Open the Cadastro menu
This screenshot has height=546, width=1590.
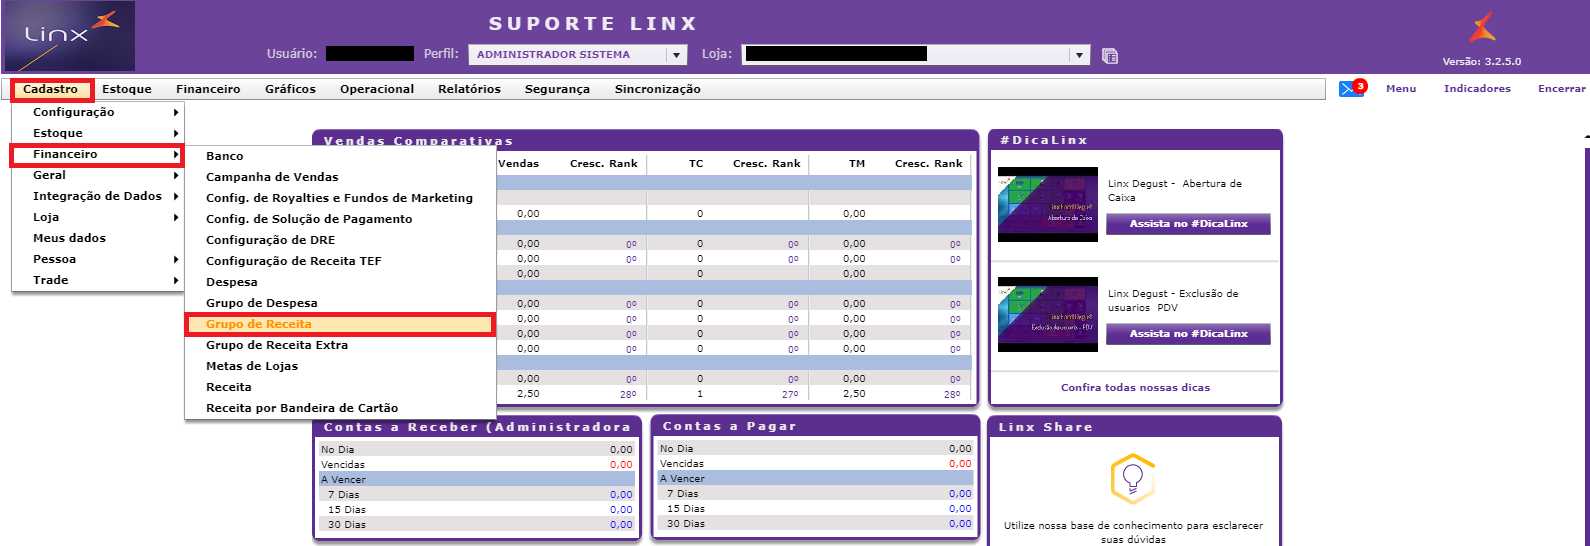51,89
